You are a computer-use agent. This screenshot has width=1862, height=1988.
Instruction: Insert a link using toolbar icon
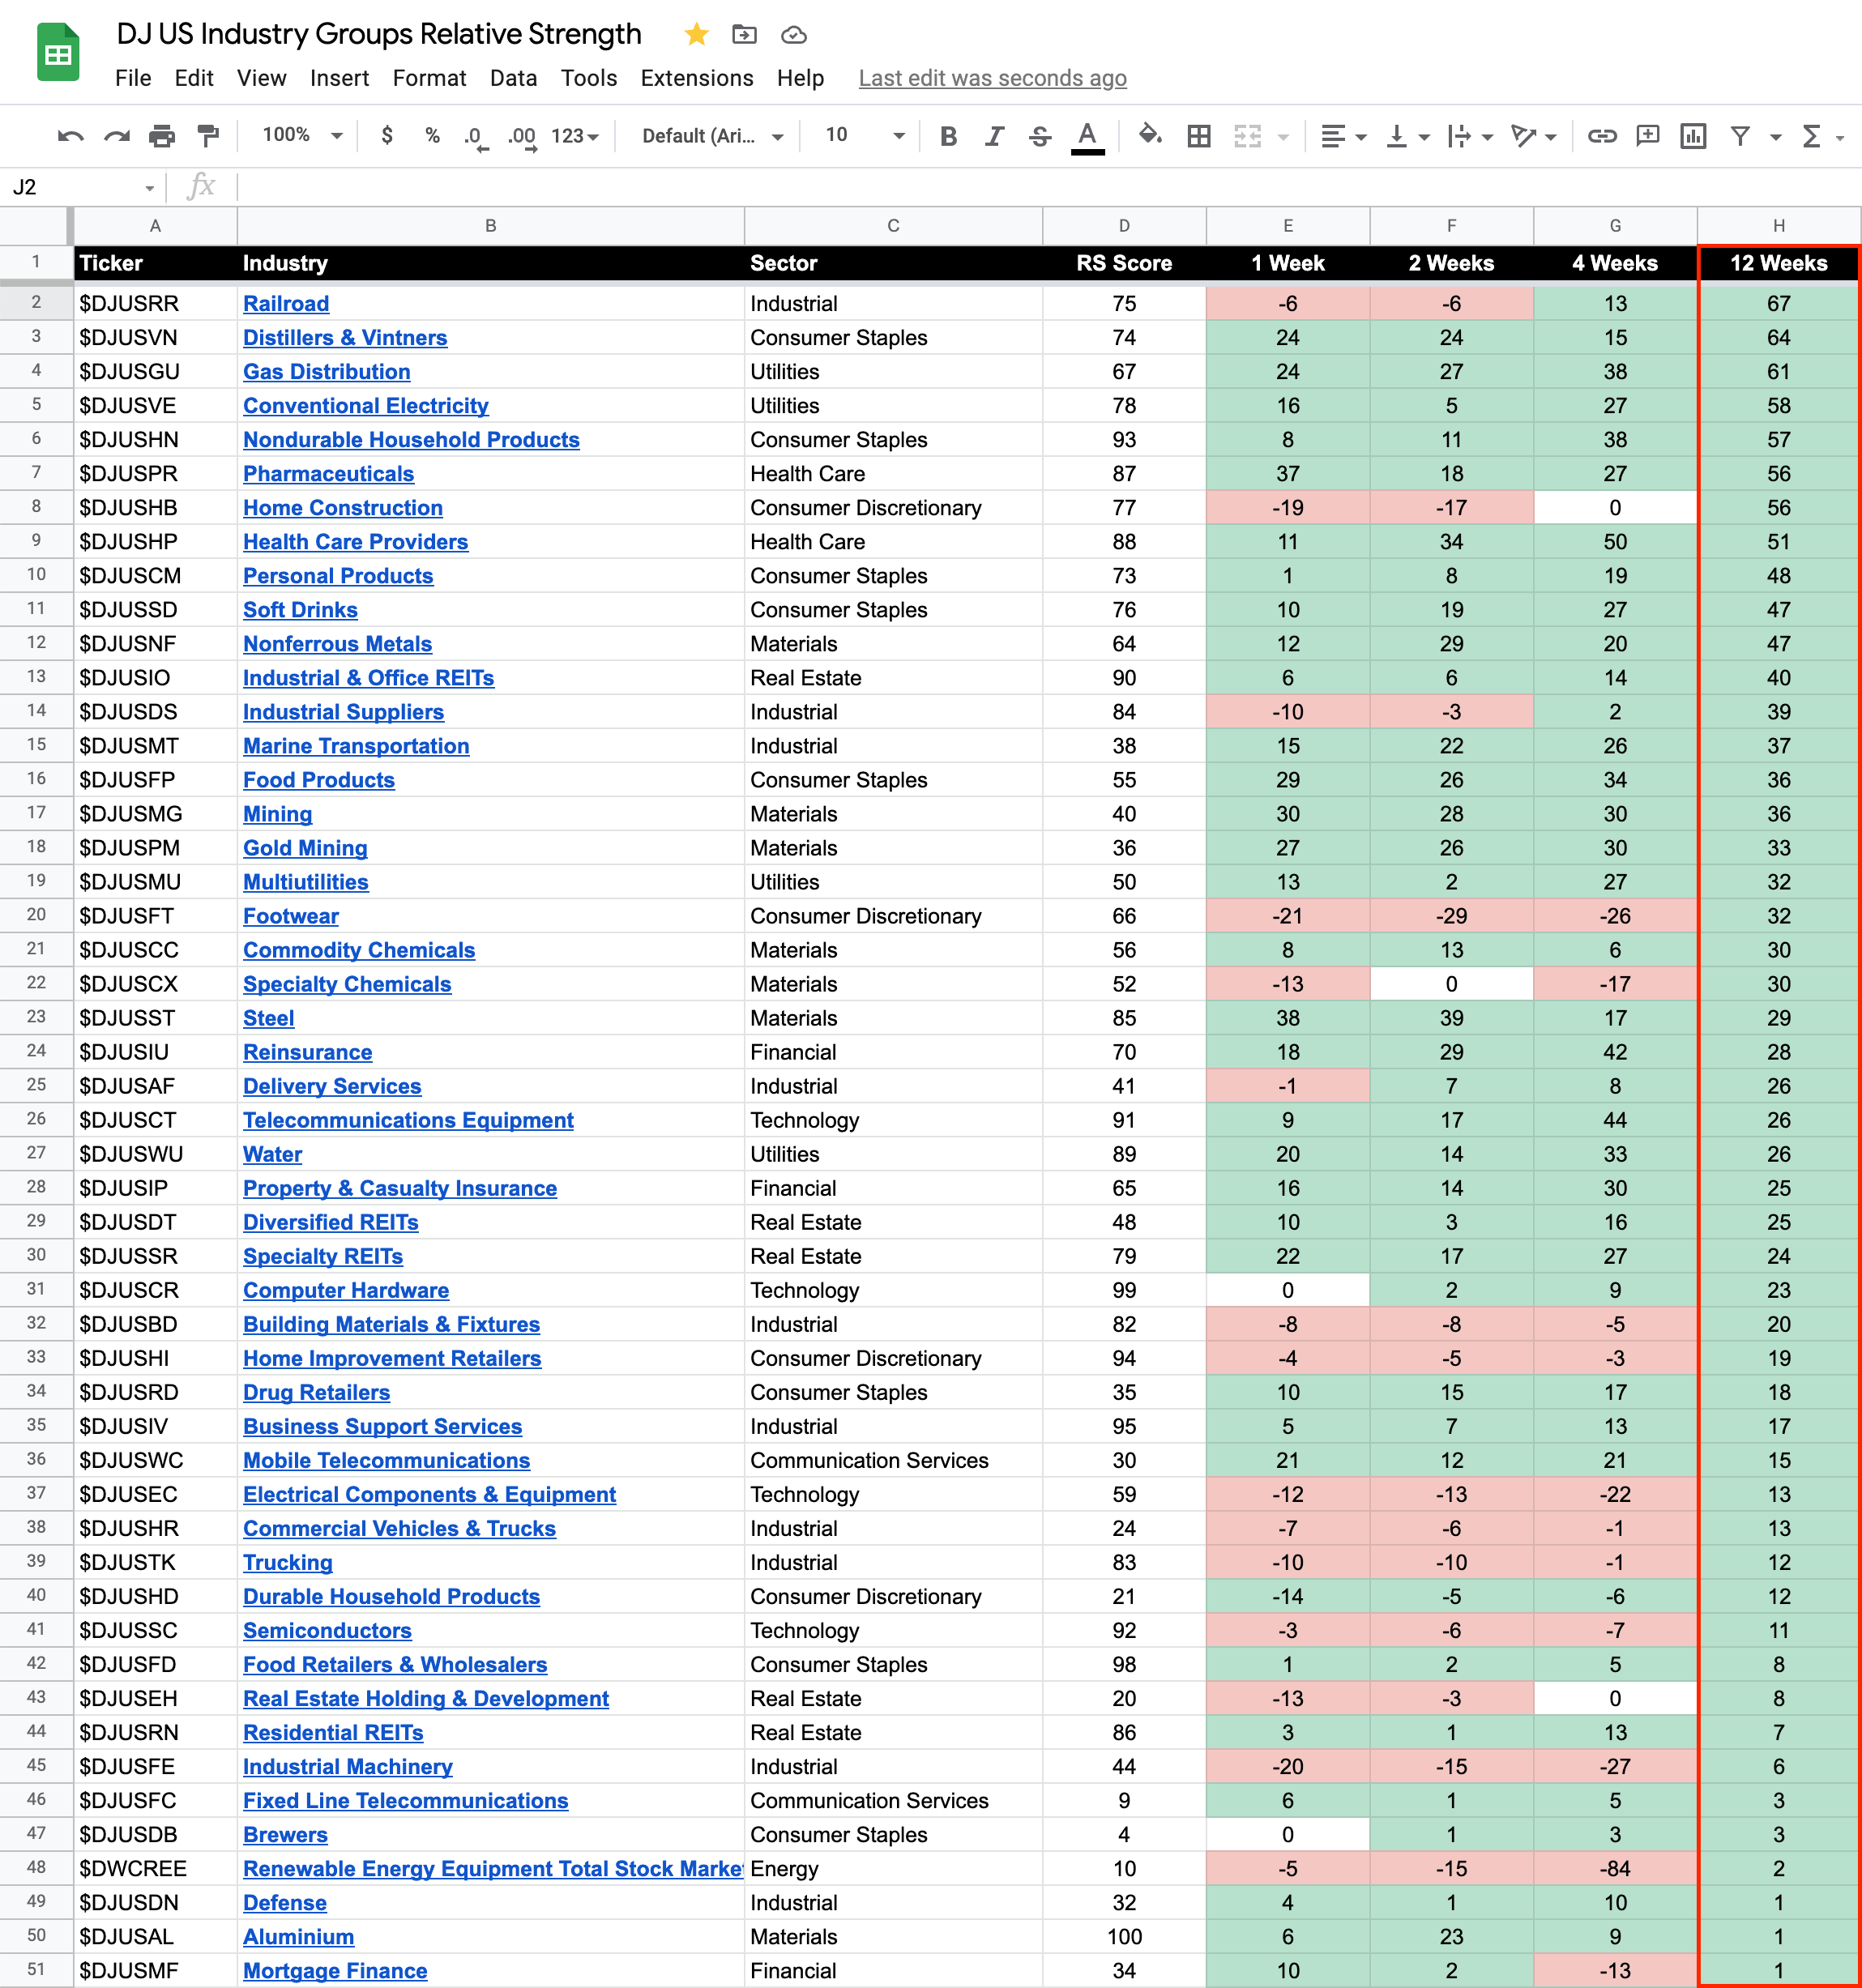(x=1601, y=136)
